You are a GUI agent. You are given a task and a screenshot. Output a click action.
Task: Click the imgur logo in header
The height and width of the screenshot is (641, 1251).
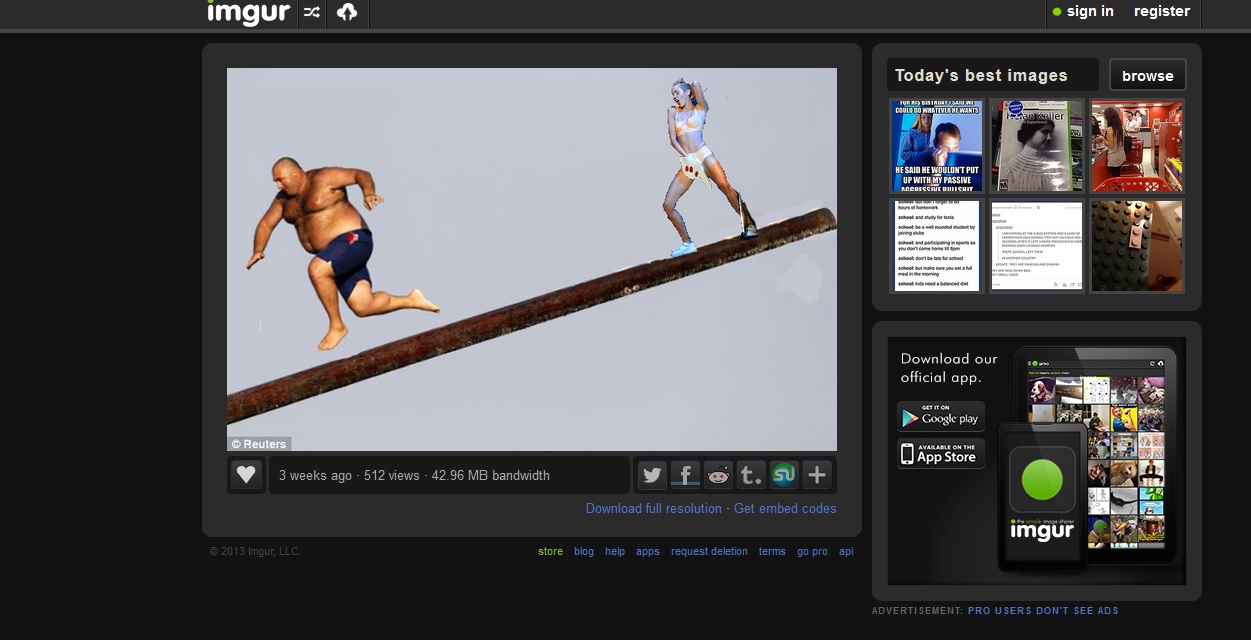pyautogui.click(x=248, y=13)
